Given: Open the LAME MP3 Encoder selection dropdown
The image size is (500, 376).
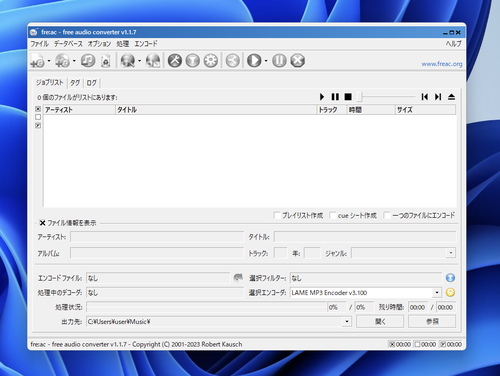Looking at the screenshot, I should point(437,292).
